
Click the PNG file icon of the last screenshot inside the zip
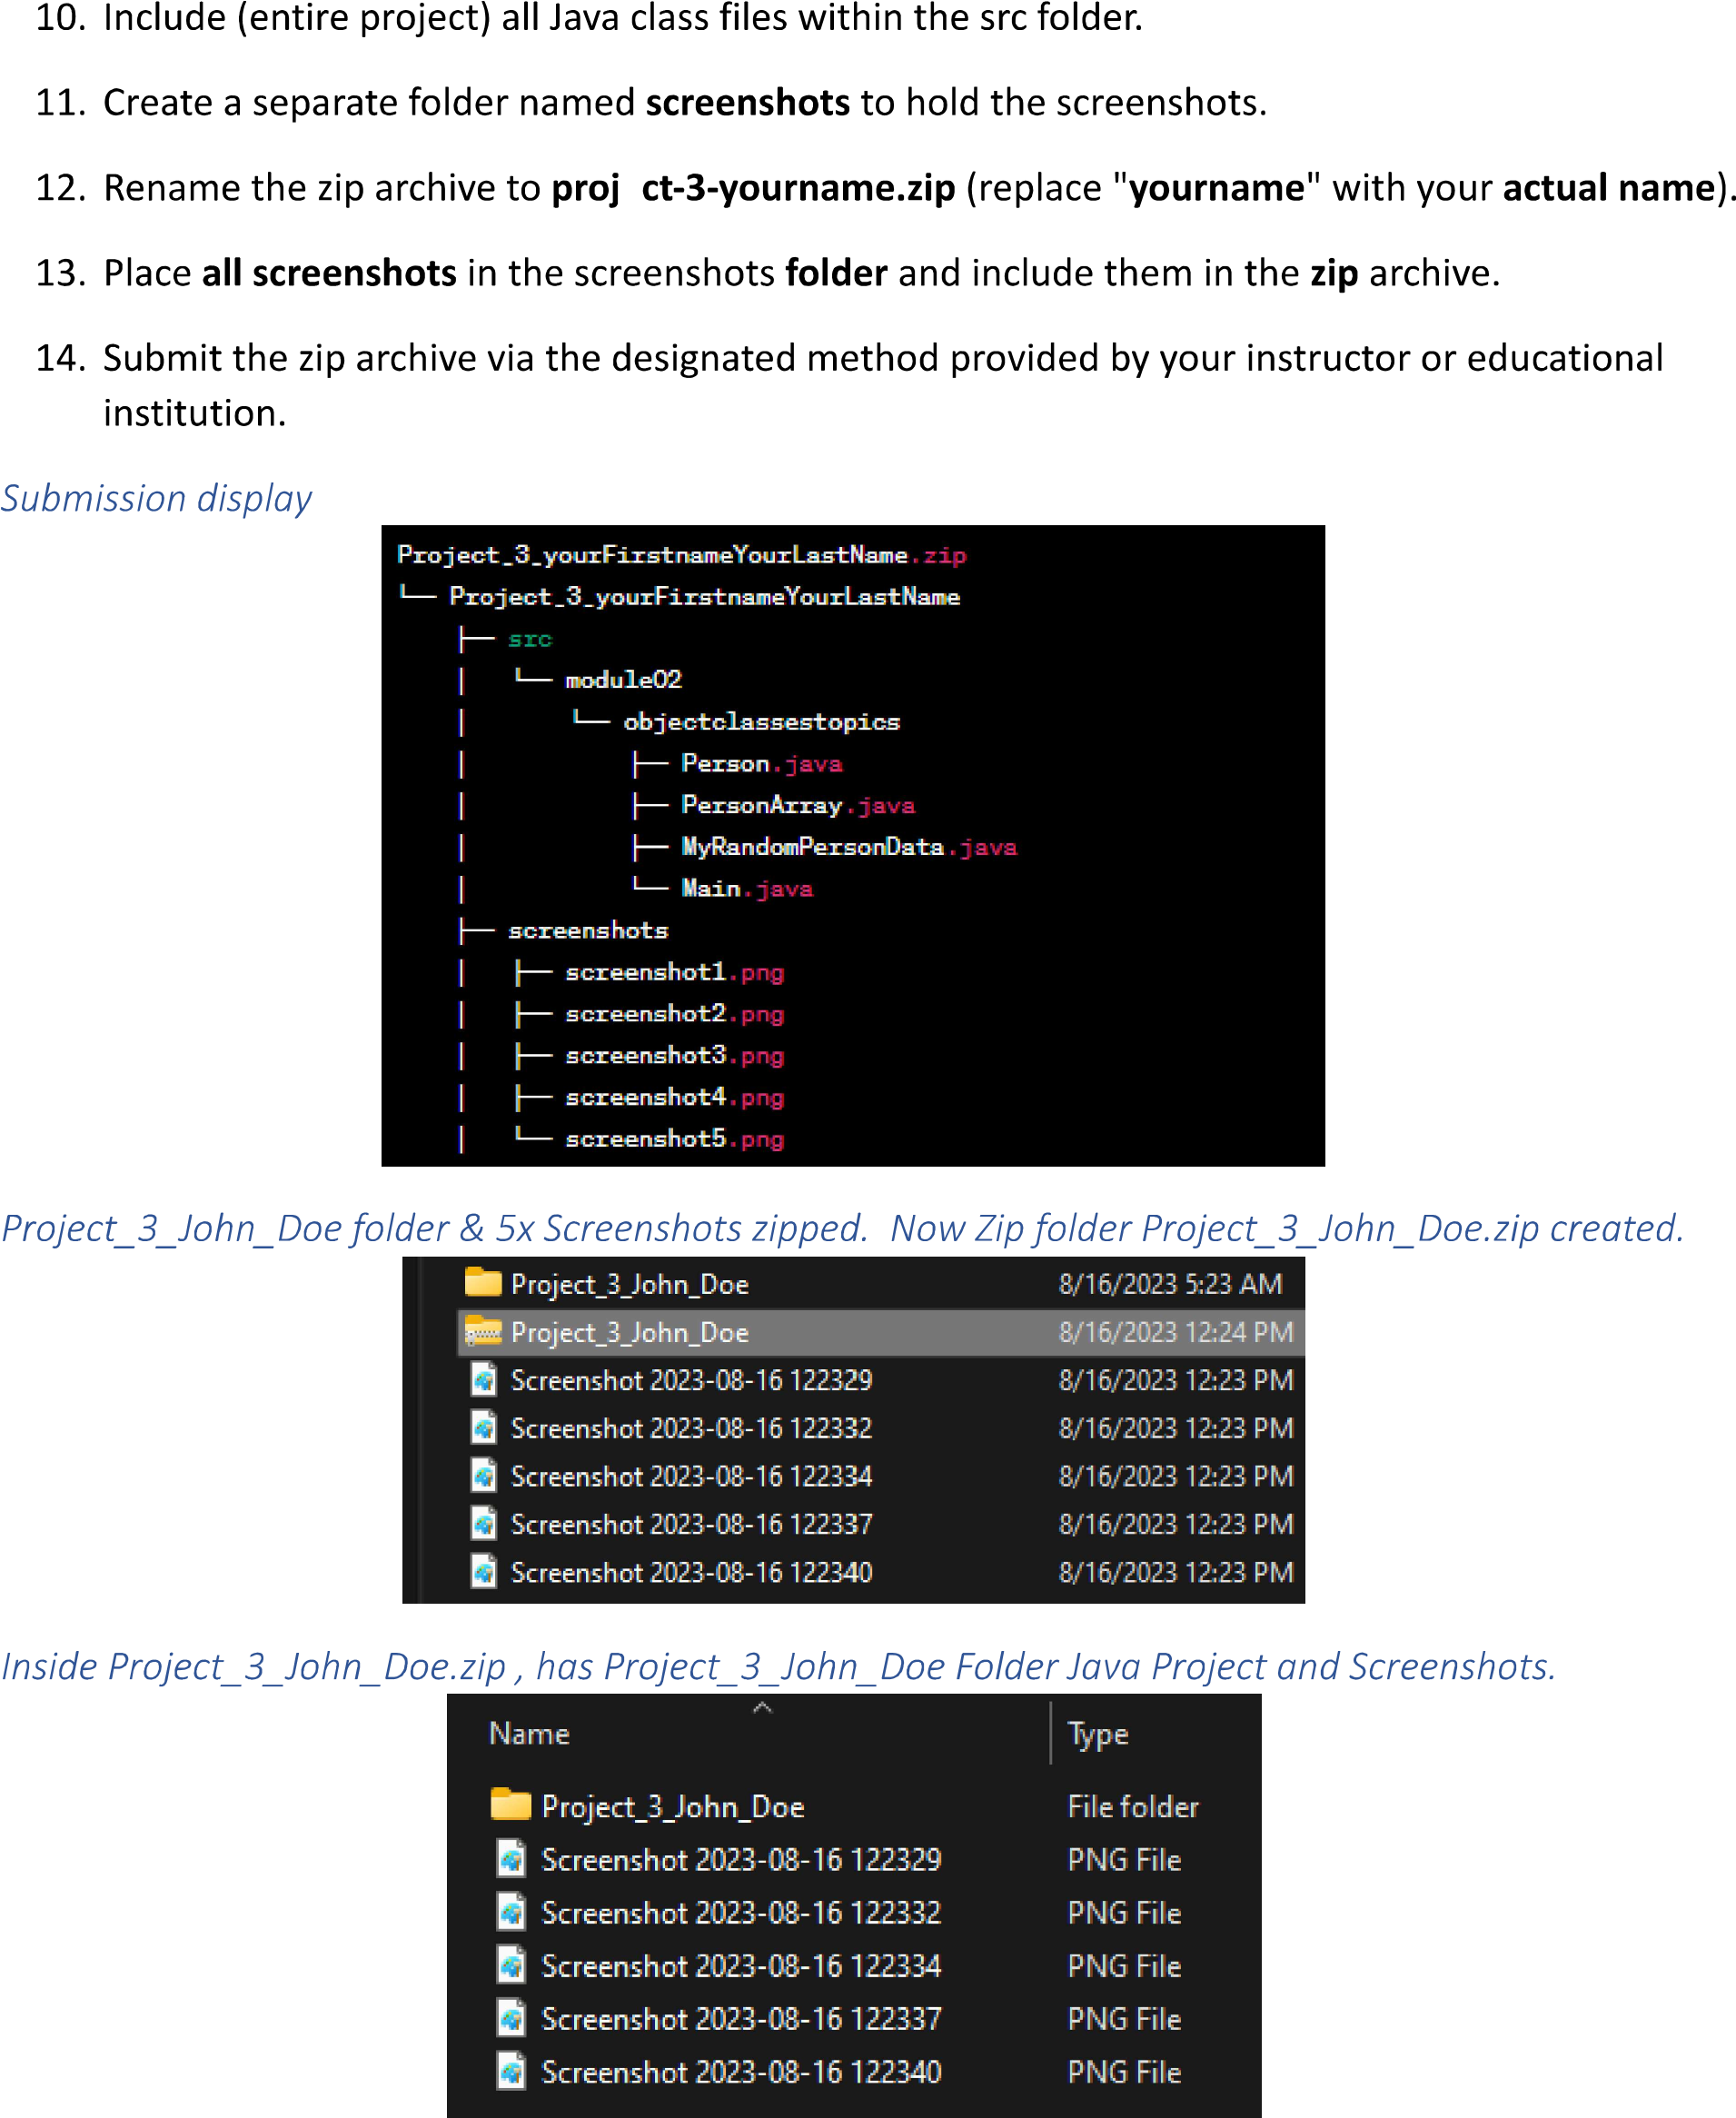[512, 2072]
